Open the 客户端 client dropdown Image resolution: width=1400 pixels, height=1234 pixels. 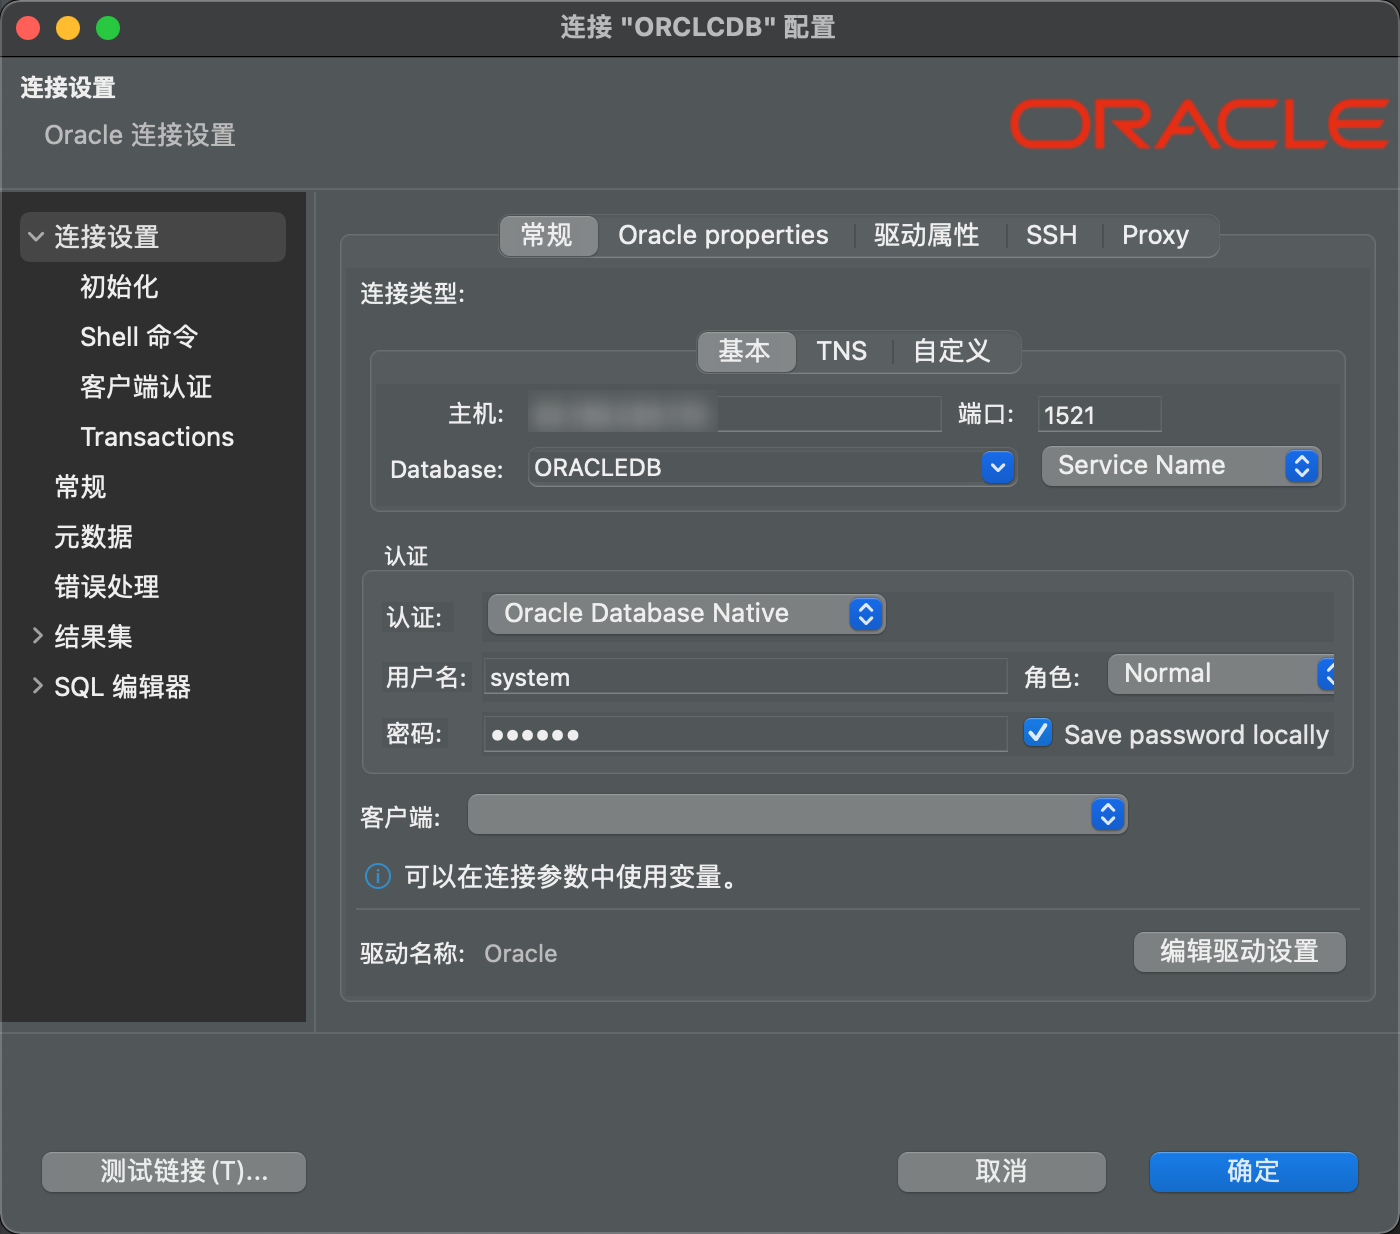[x=797, y=815]
